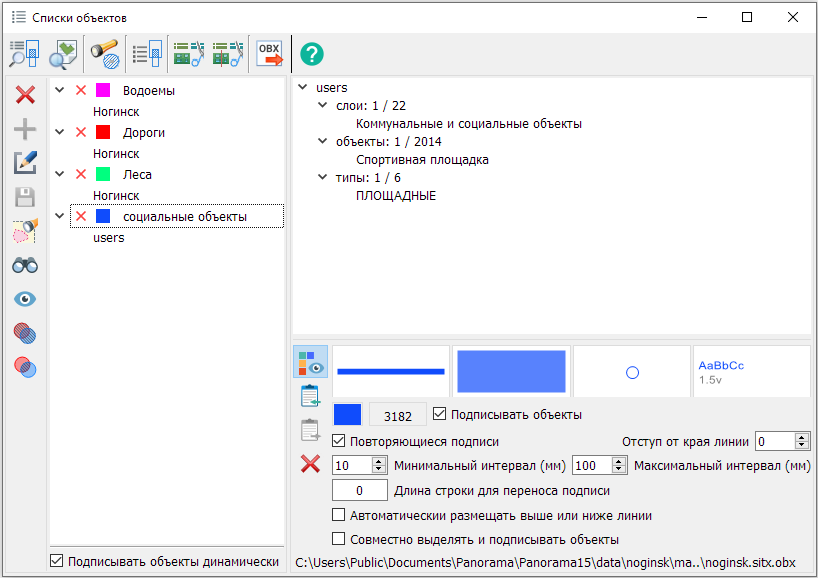Click the flashlight highlight icon in toolbar
The height and width of the screenshot is (578, 818).
coord(104,53)
